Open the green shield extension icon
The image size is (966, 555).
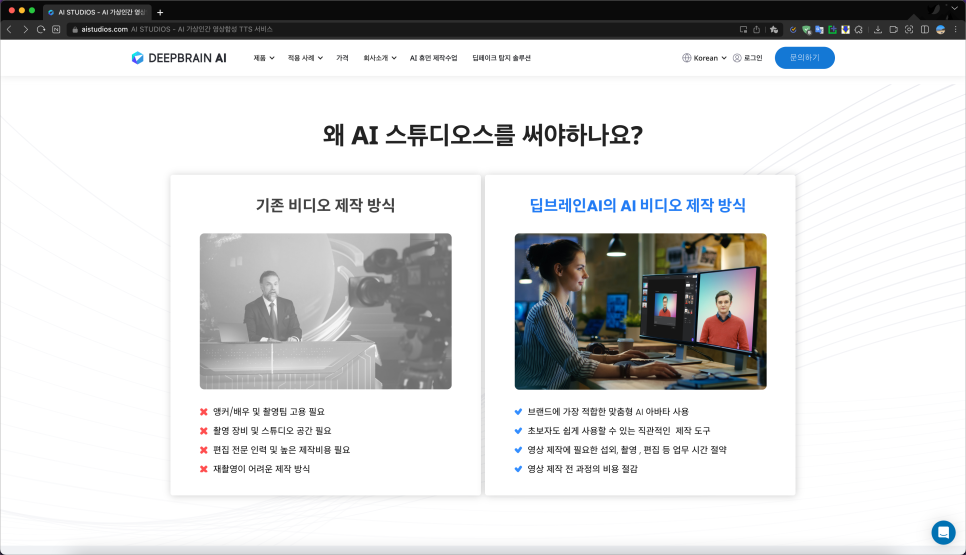[x=806, y=29]
